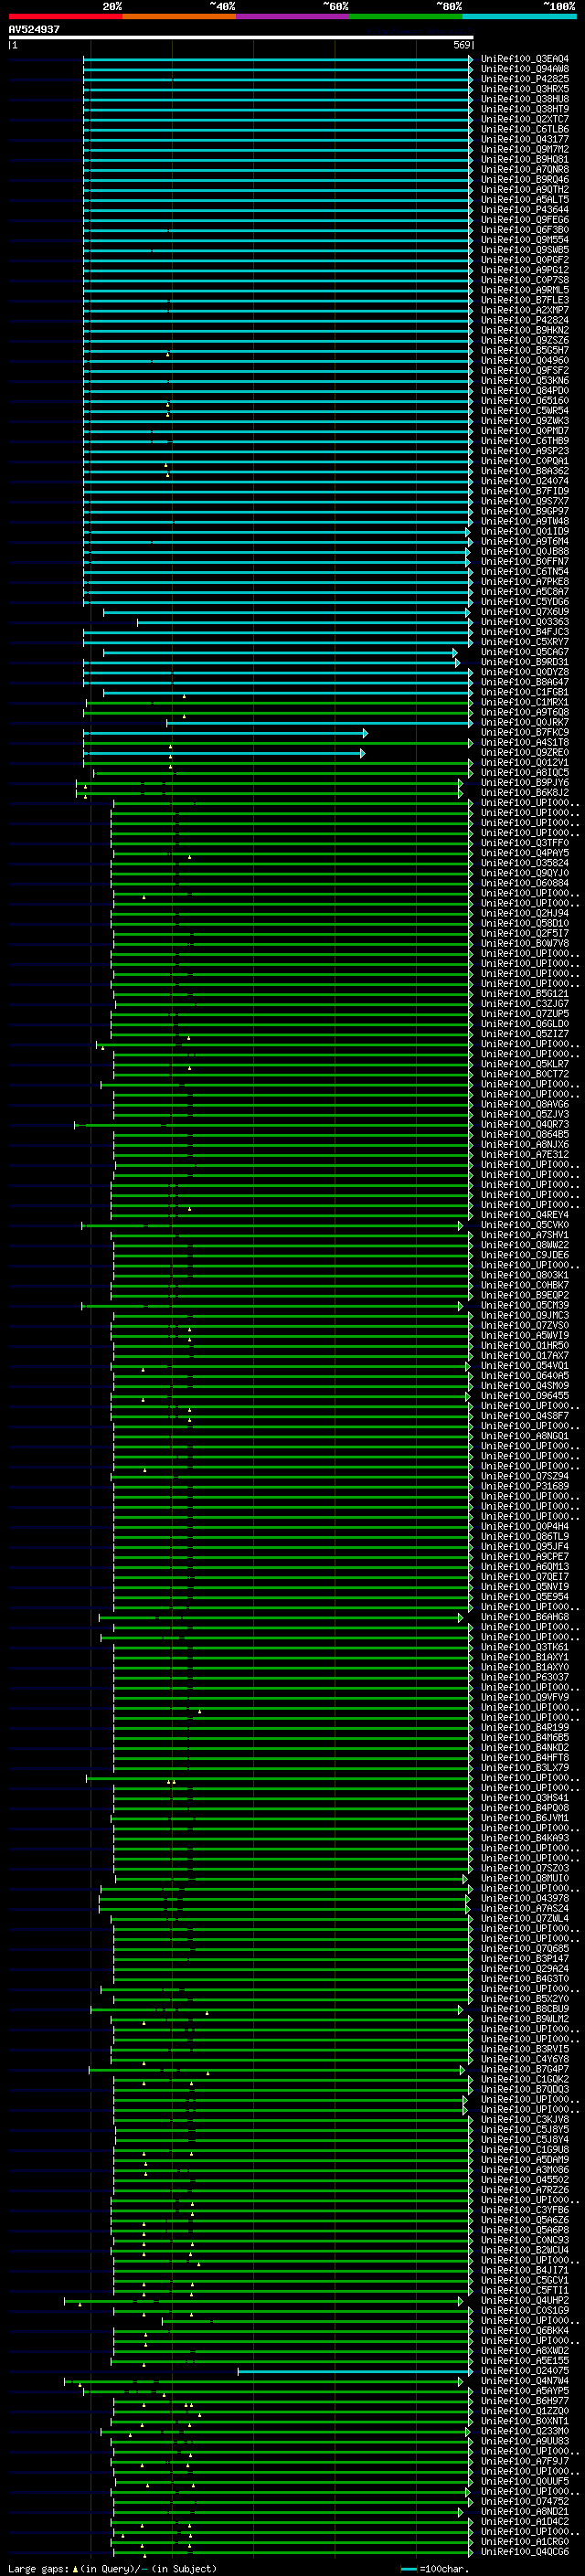Select label UniRef100_C5WR54
This screenshot has width=585, height=2576.
(x=524, y=411)
